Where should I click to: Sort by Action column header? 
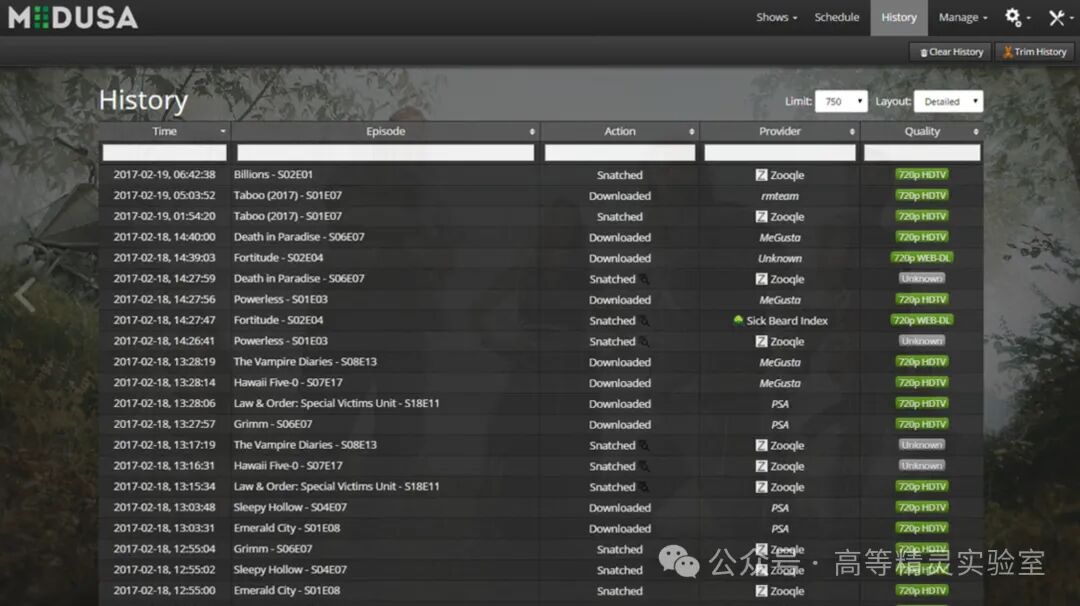click(x=620, y=131)
